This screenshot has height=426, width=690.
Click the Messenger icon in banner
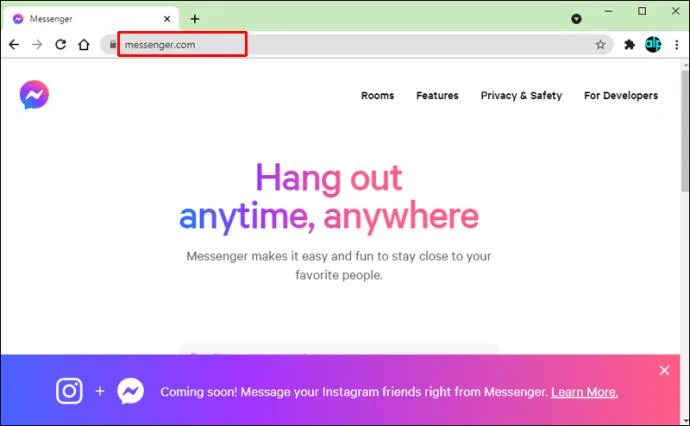pos(130,391)
